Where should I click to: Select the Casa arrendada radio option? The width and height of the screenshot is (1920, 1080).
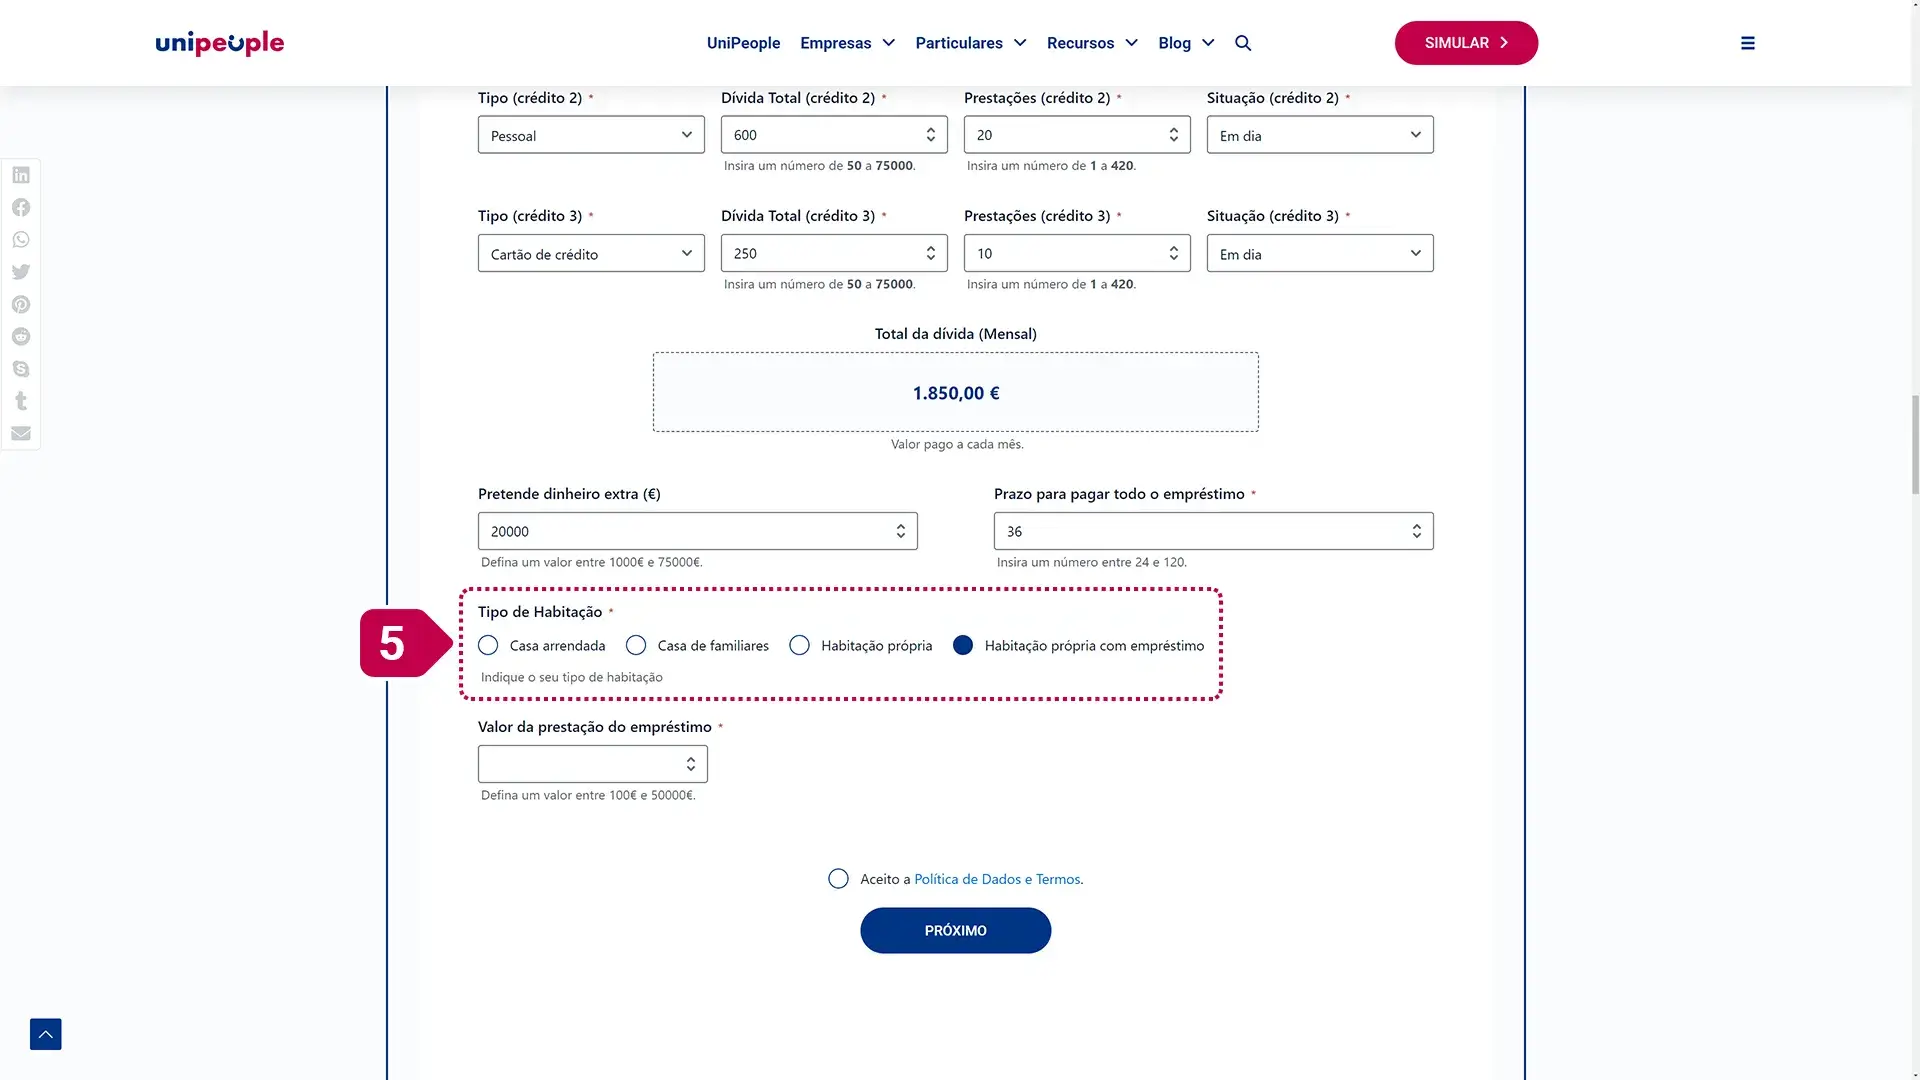click(x=488, y=646)
